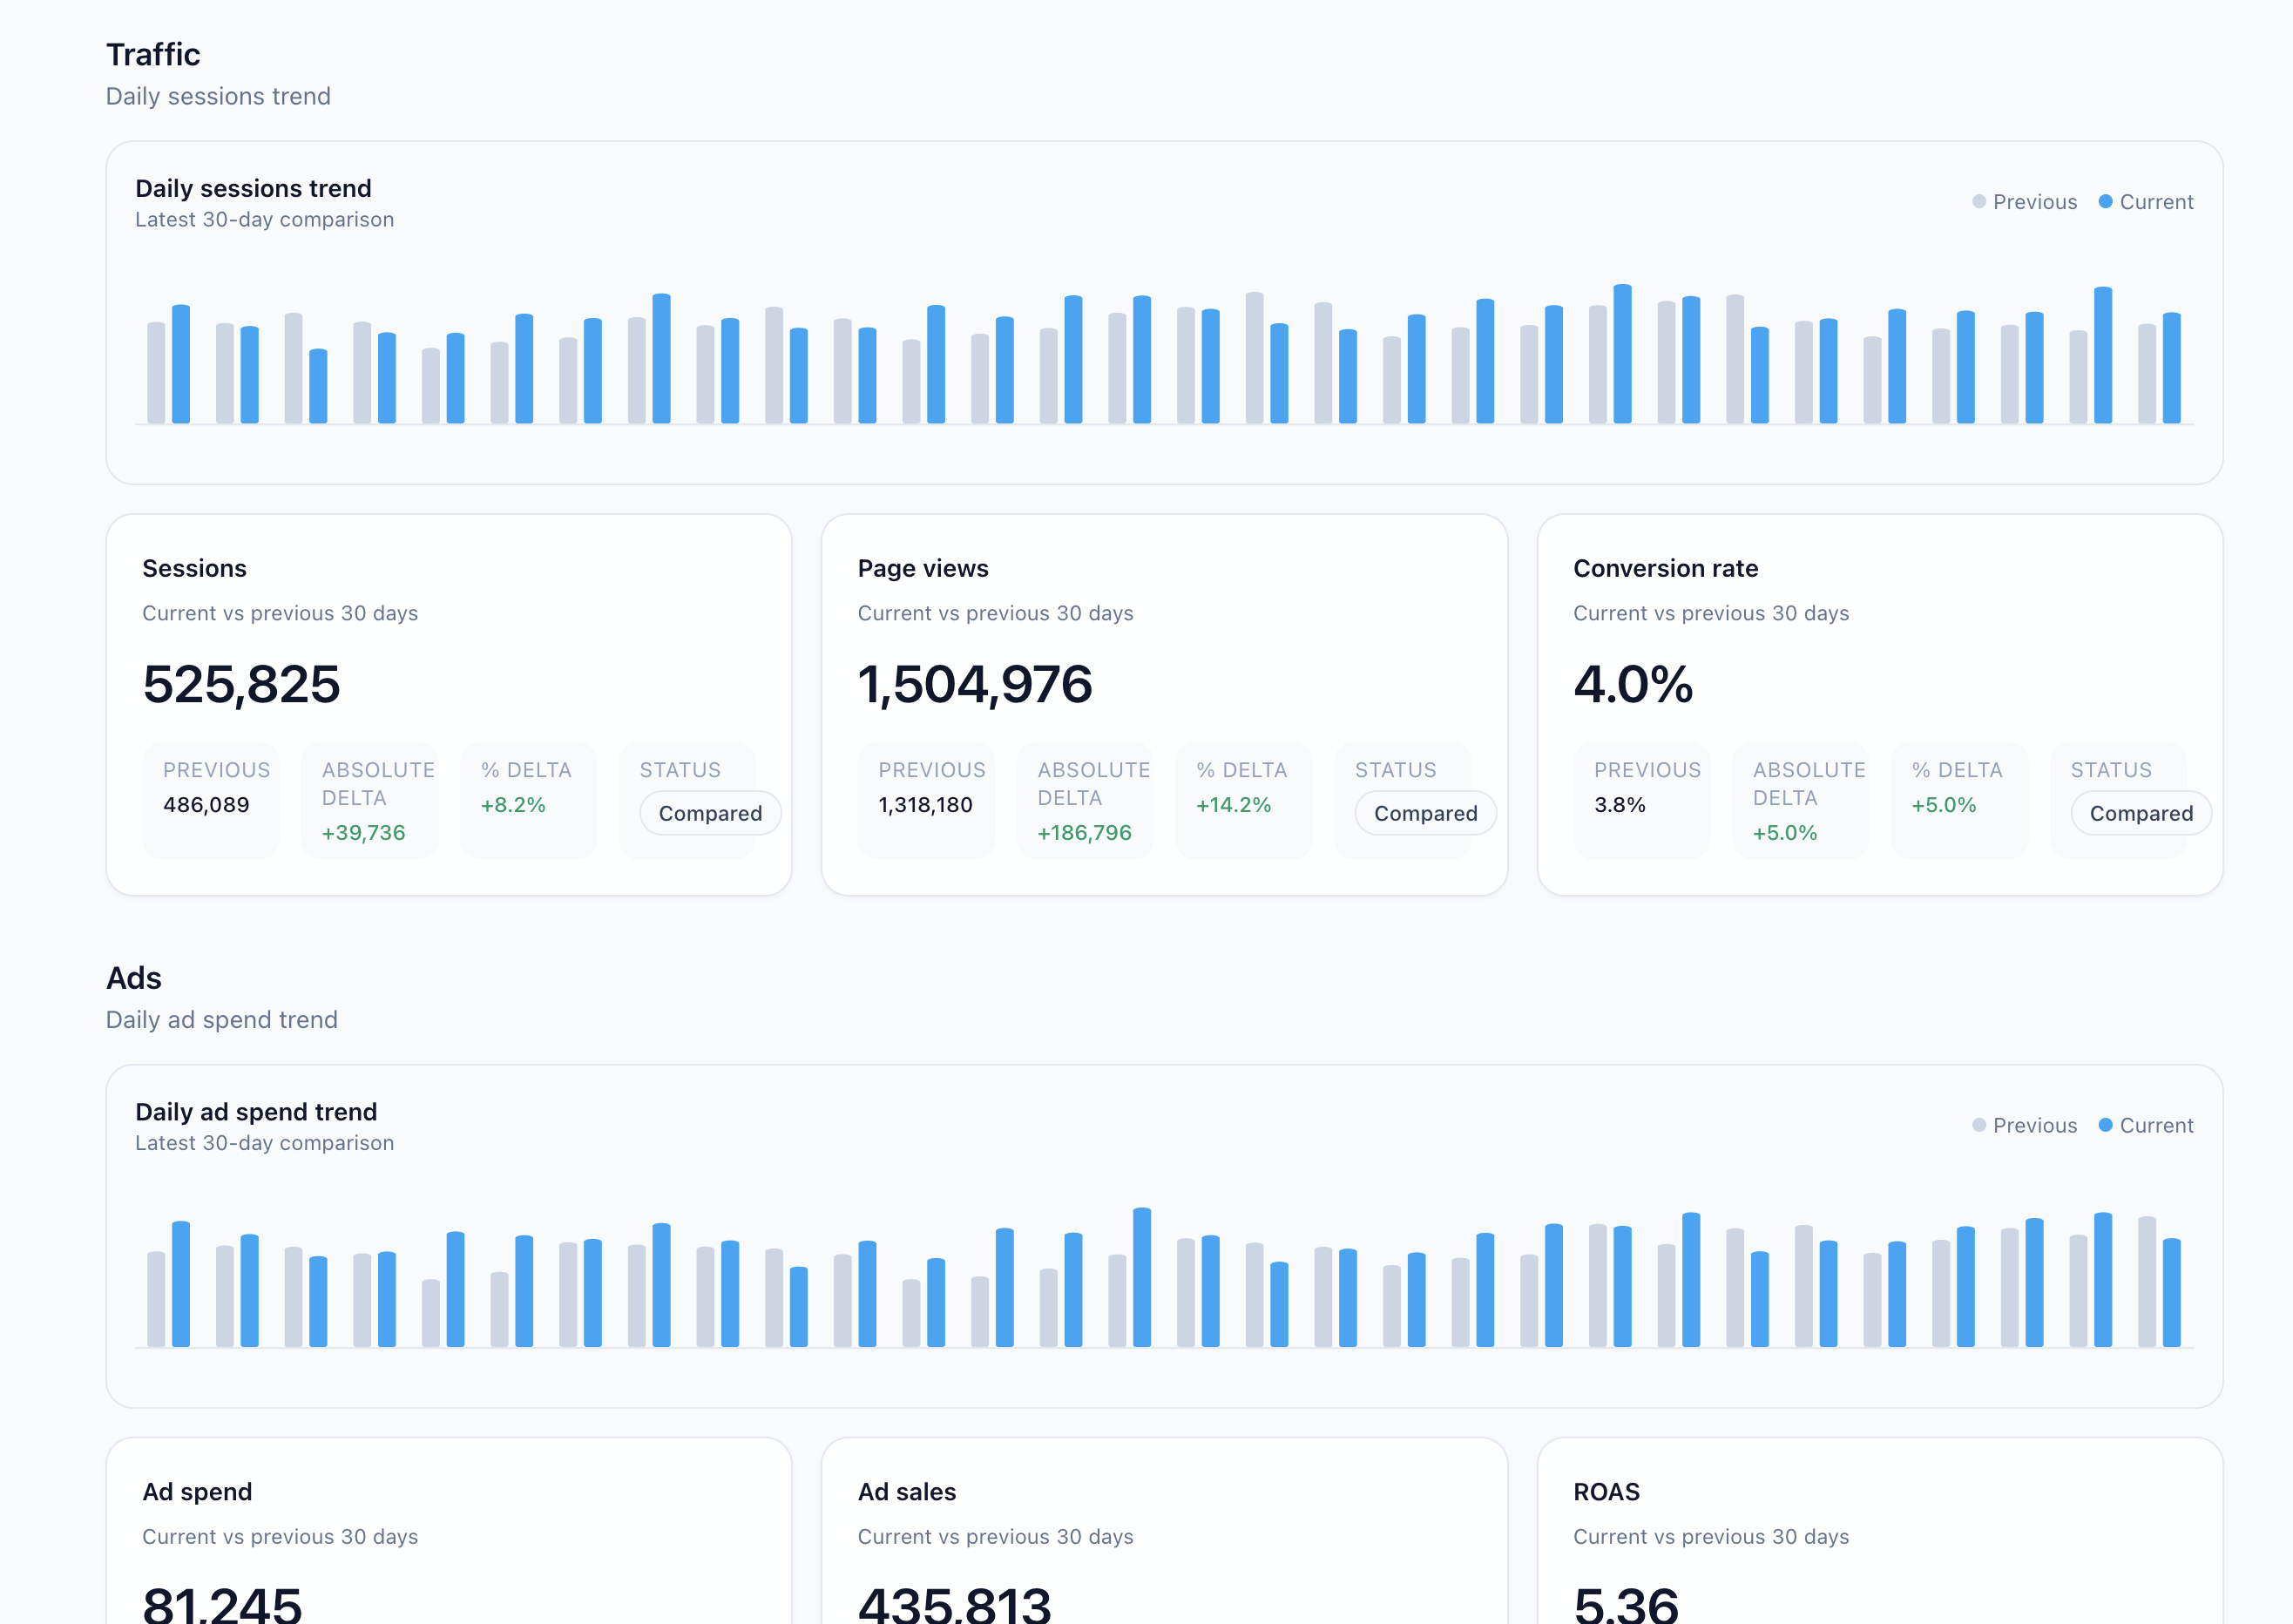
Task: Click the Sessions card title
Action: coord(194,568)
